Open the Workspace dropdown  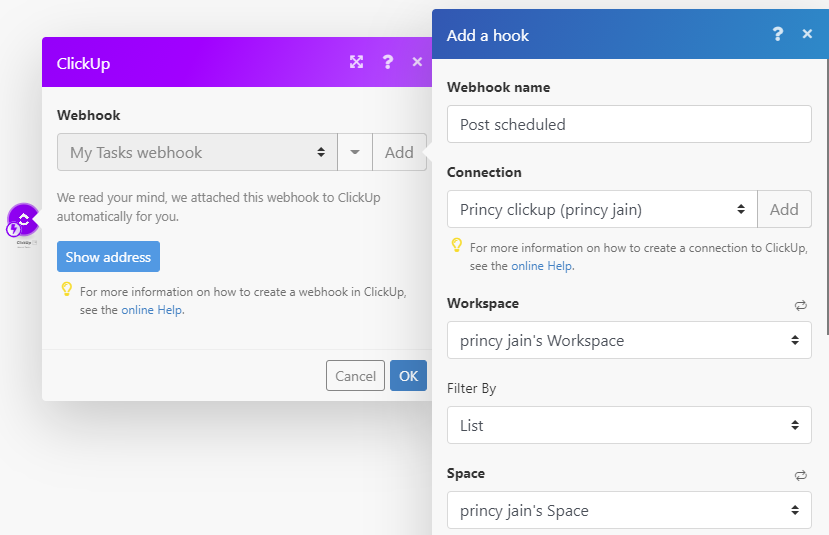[629, 340]
